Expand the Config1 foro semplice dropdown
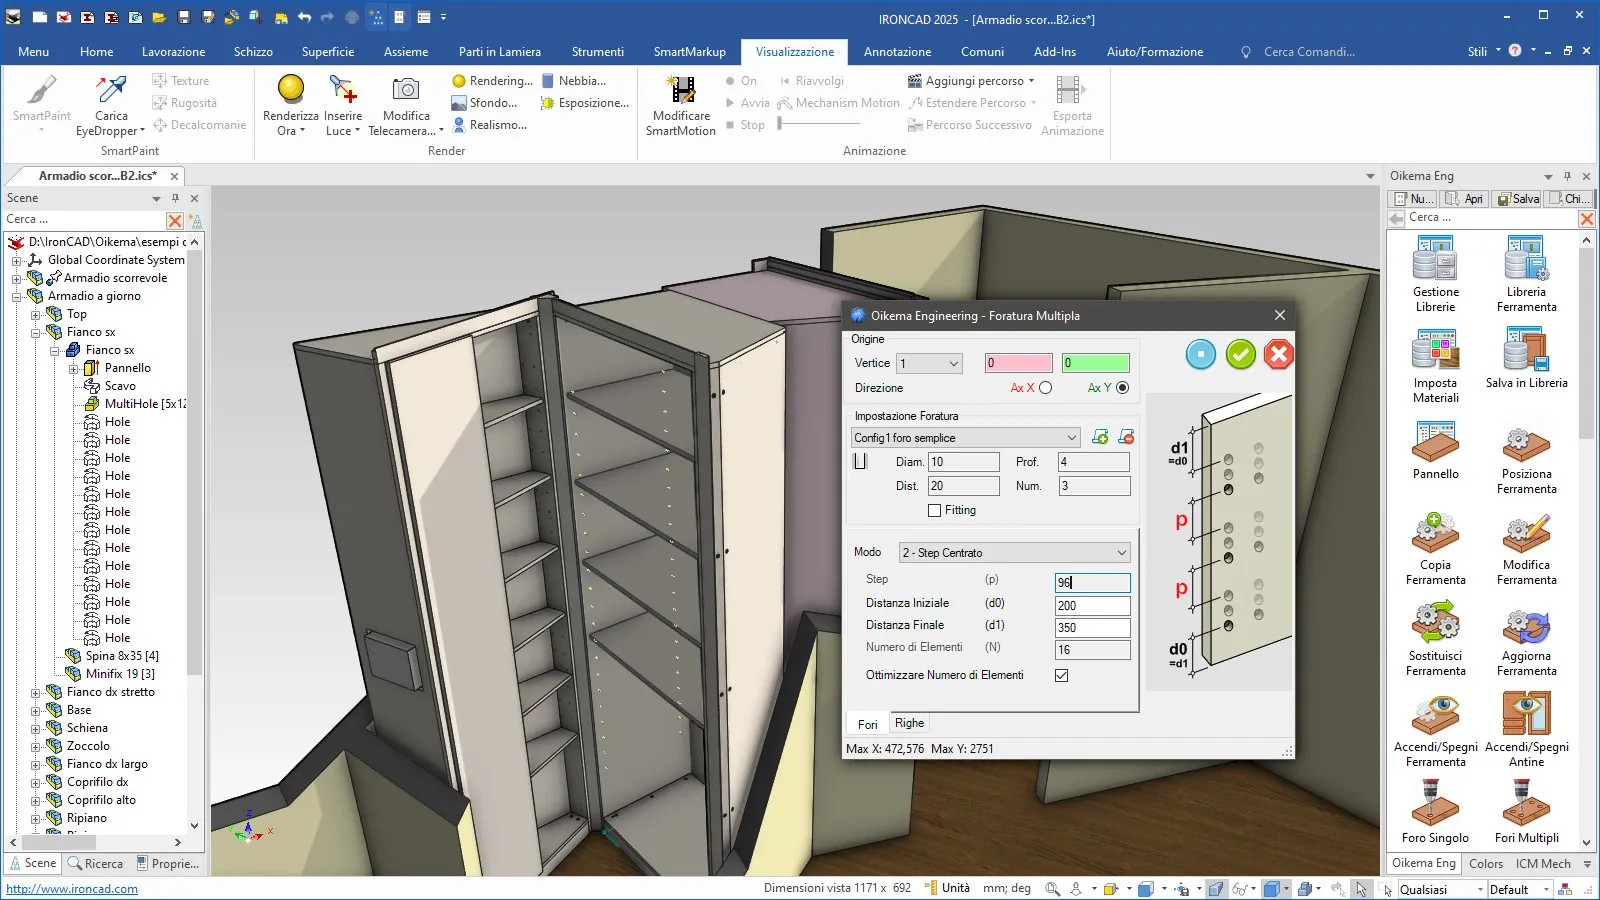The width and height of the screenshot is (1600, 900). pyautogui.click(x=964, y=438)
